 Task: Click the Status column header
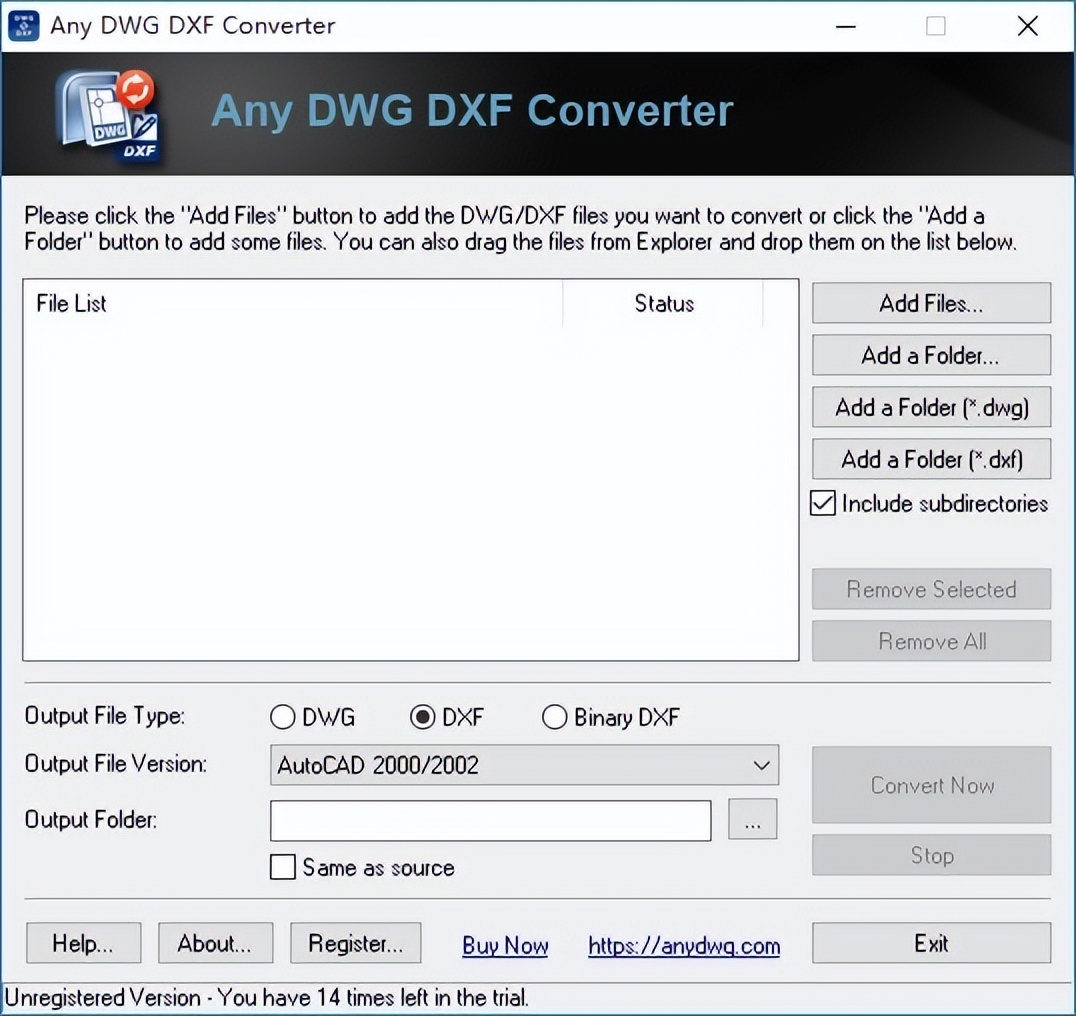663,303
